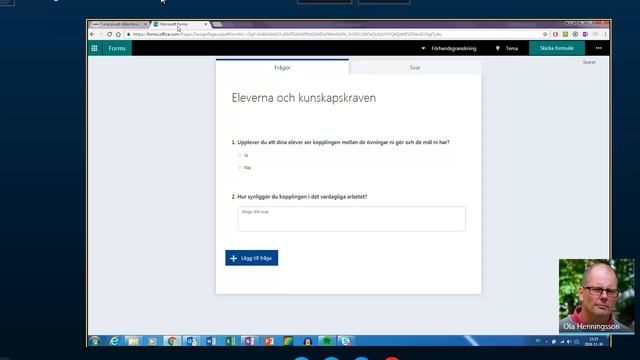Switch to the first browser tab
Screen dimensions: 640x360
point(118,24)
